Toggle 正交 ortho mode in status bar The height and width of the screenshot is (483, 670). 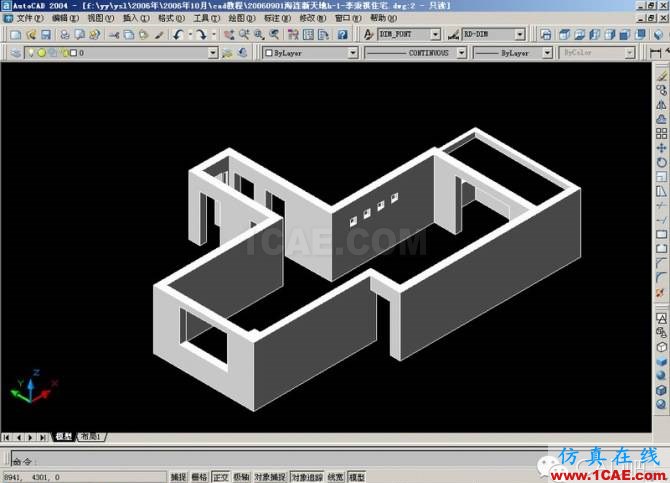click(221, 477)
